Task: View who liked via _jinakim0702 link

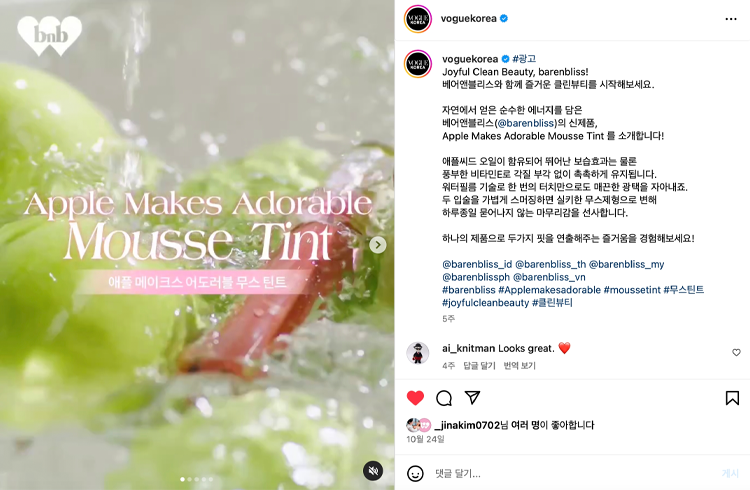Action: [x=467, y=425]
